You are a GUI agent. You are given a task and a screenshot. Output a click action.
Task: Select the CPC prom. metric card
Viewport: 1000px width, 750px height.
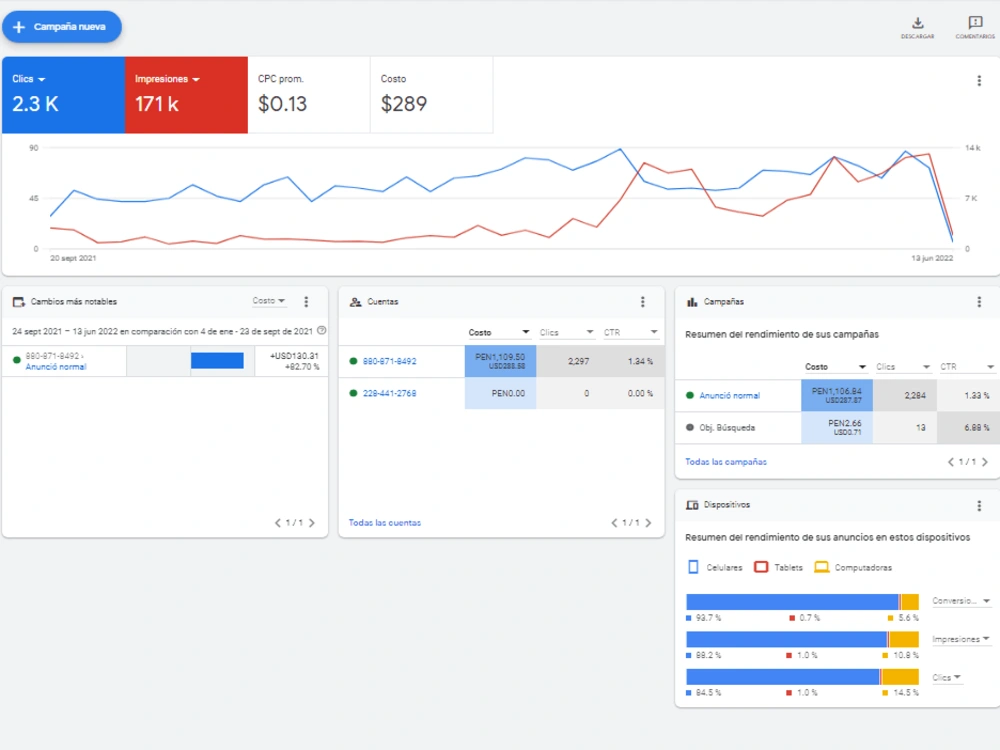click(x=309, y=95)
